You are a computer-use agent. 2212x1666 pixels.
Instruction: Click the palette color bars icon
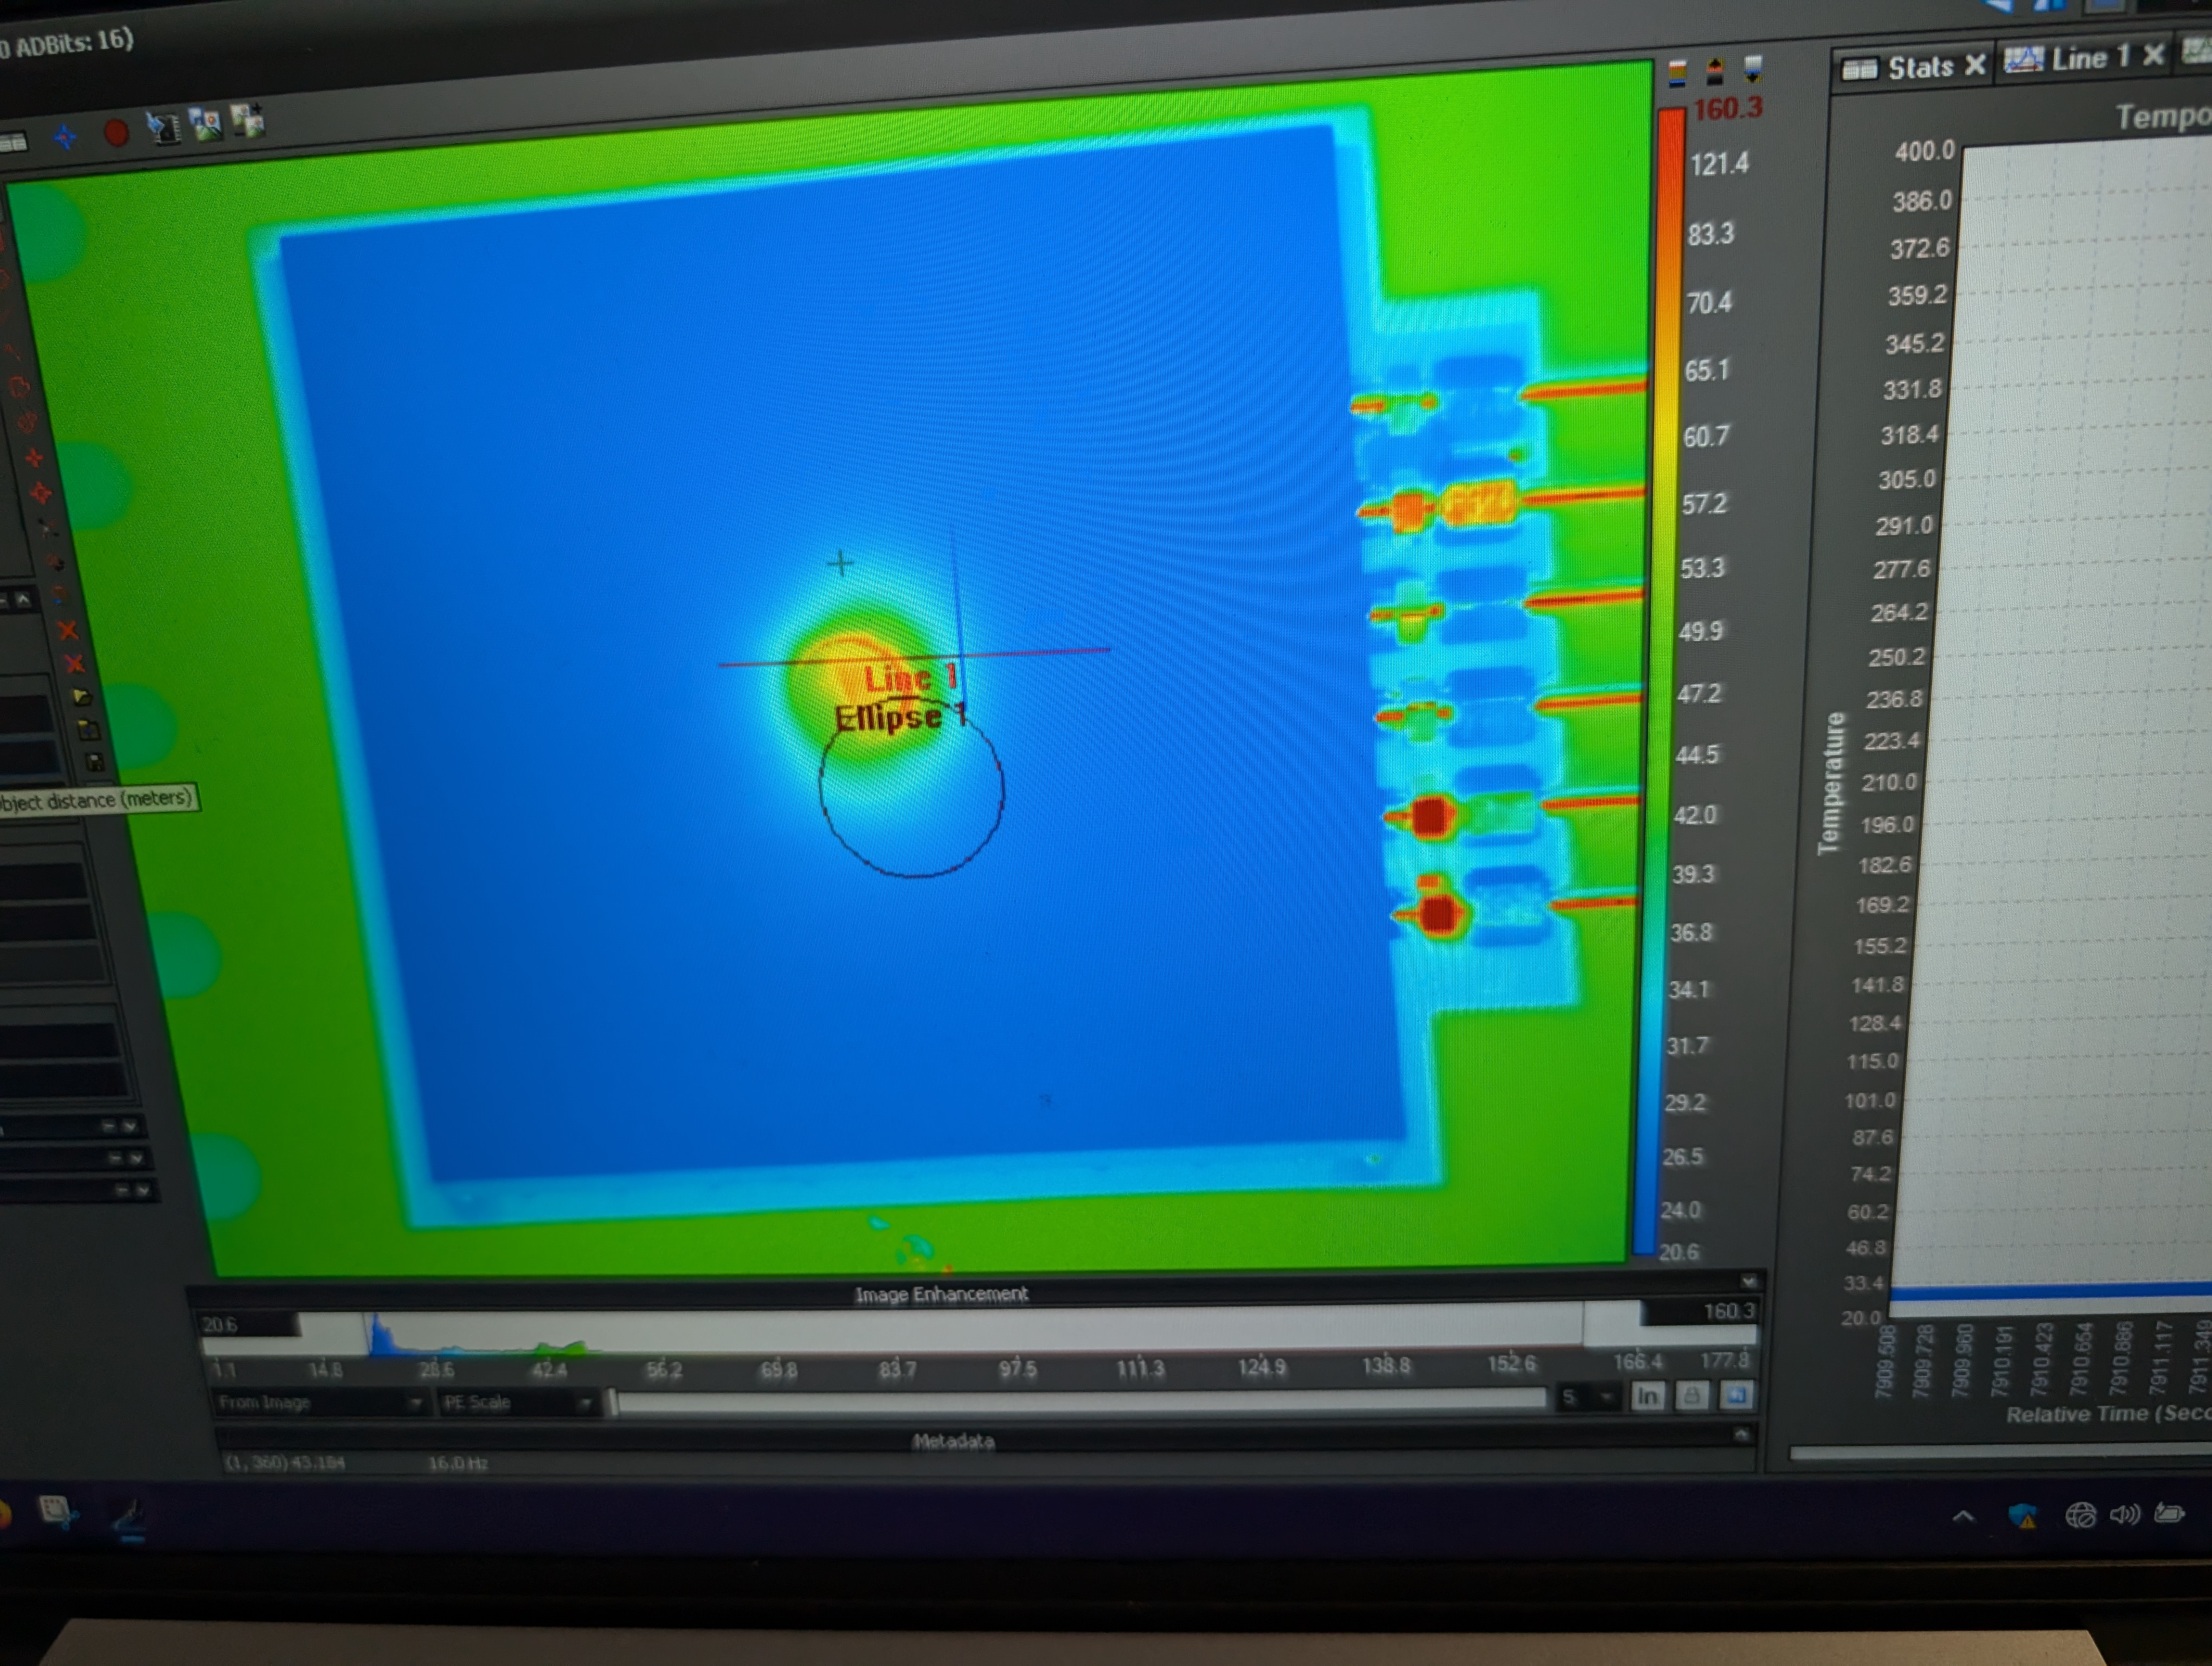(x=1677, y=72)
